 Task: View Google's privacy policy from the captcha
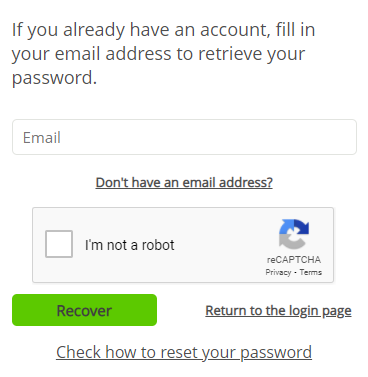(278, 272)
